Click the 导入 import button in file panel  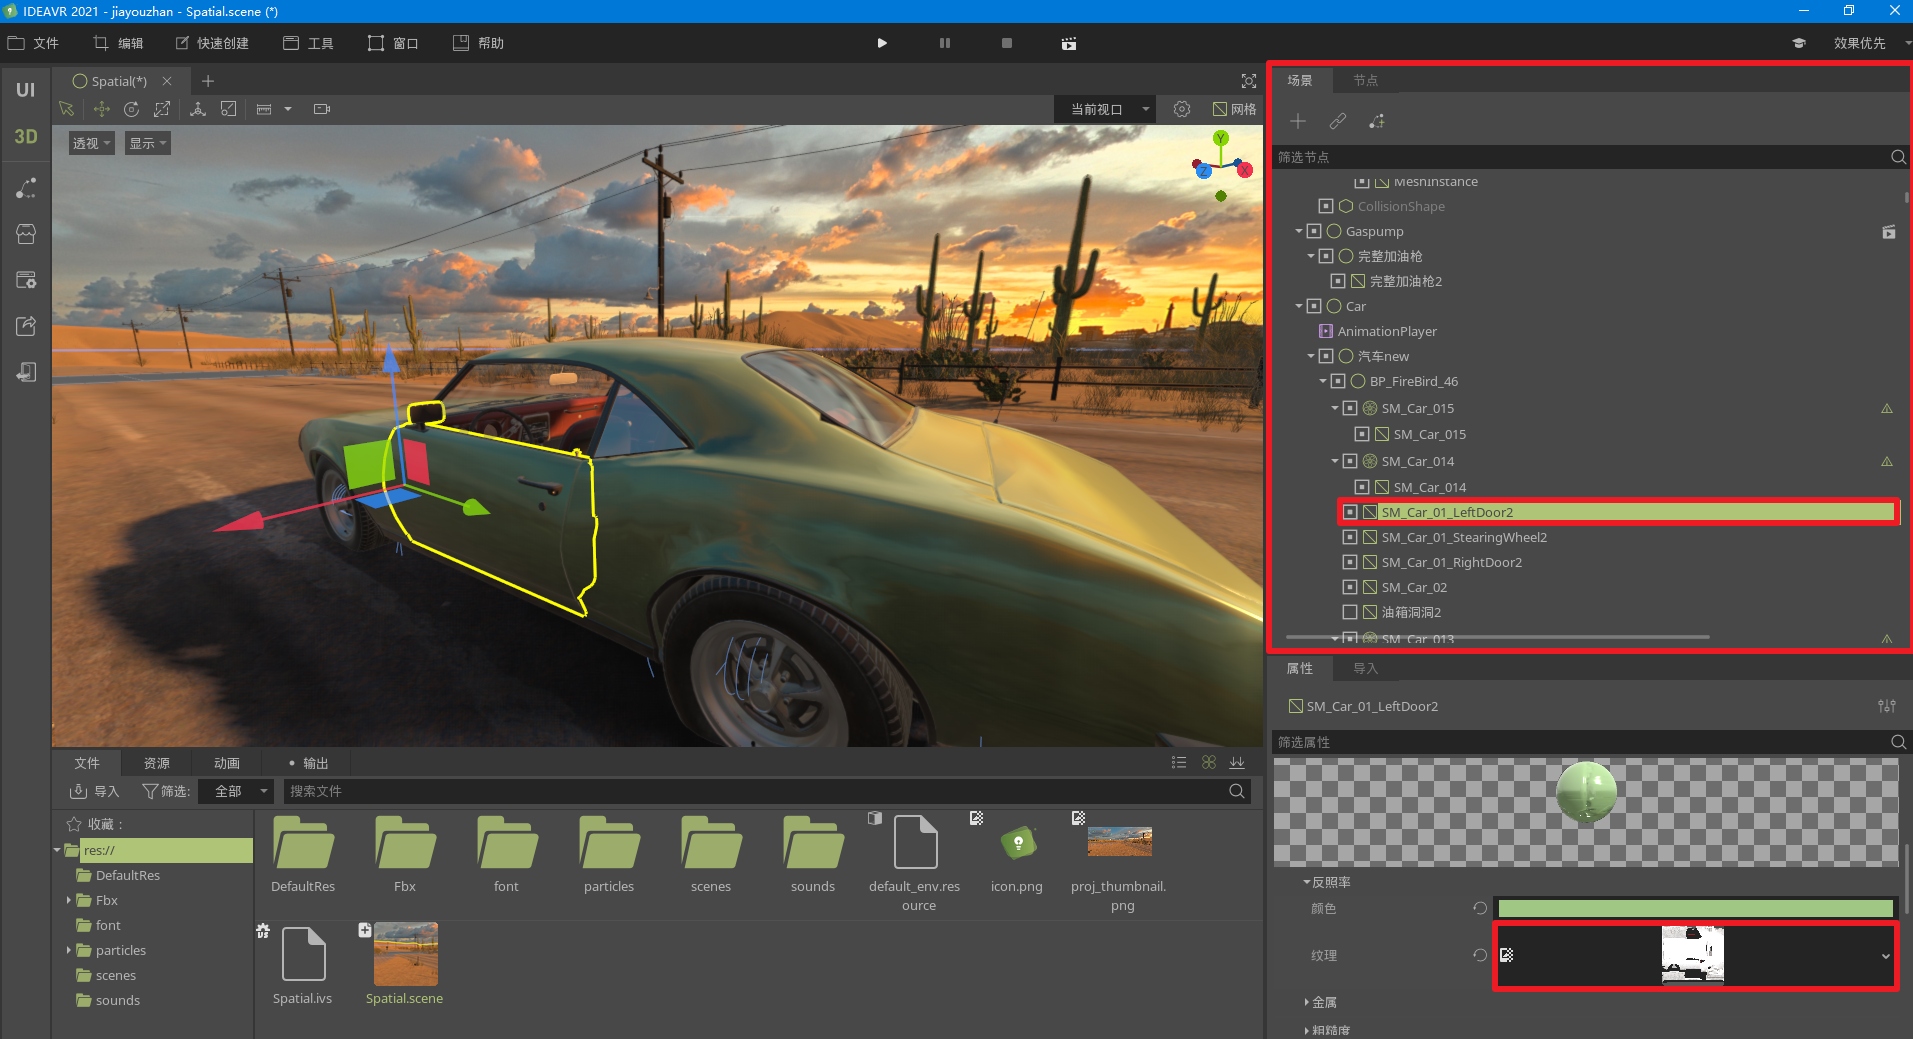click(94, 791)
